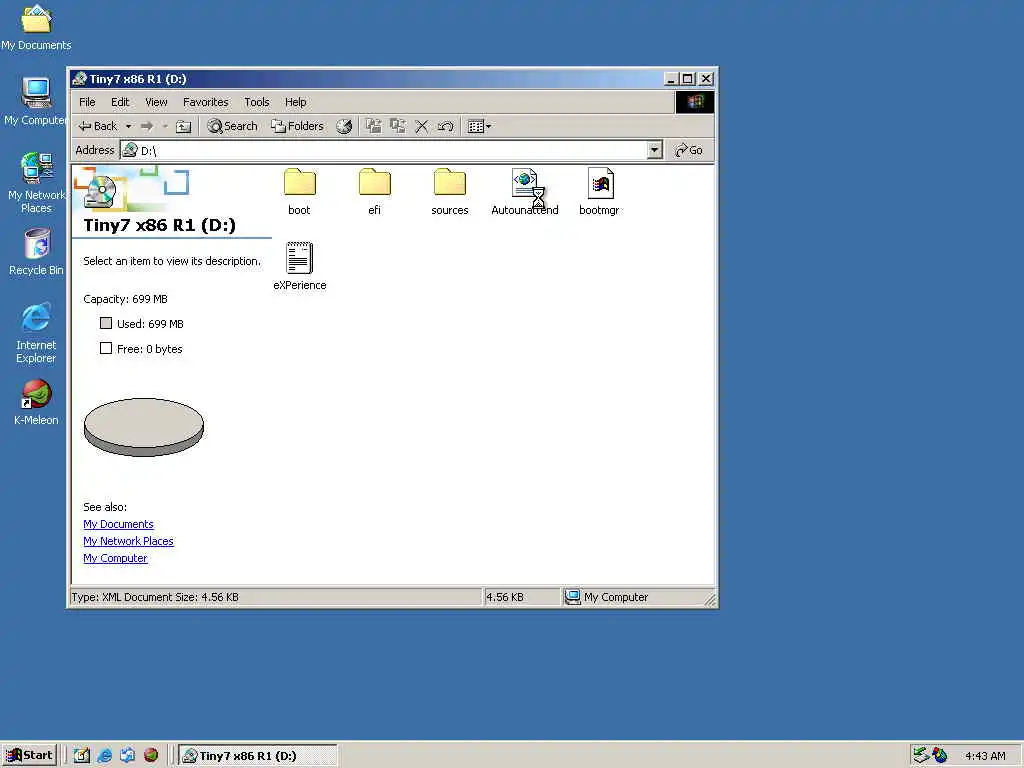
Task: Click the Windows logo throbber
Action: pyautogui.click(x=694, y=102)
